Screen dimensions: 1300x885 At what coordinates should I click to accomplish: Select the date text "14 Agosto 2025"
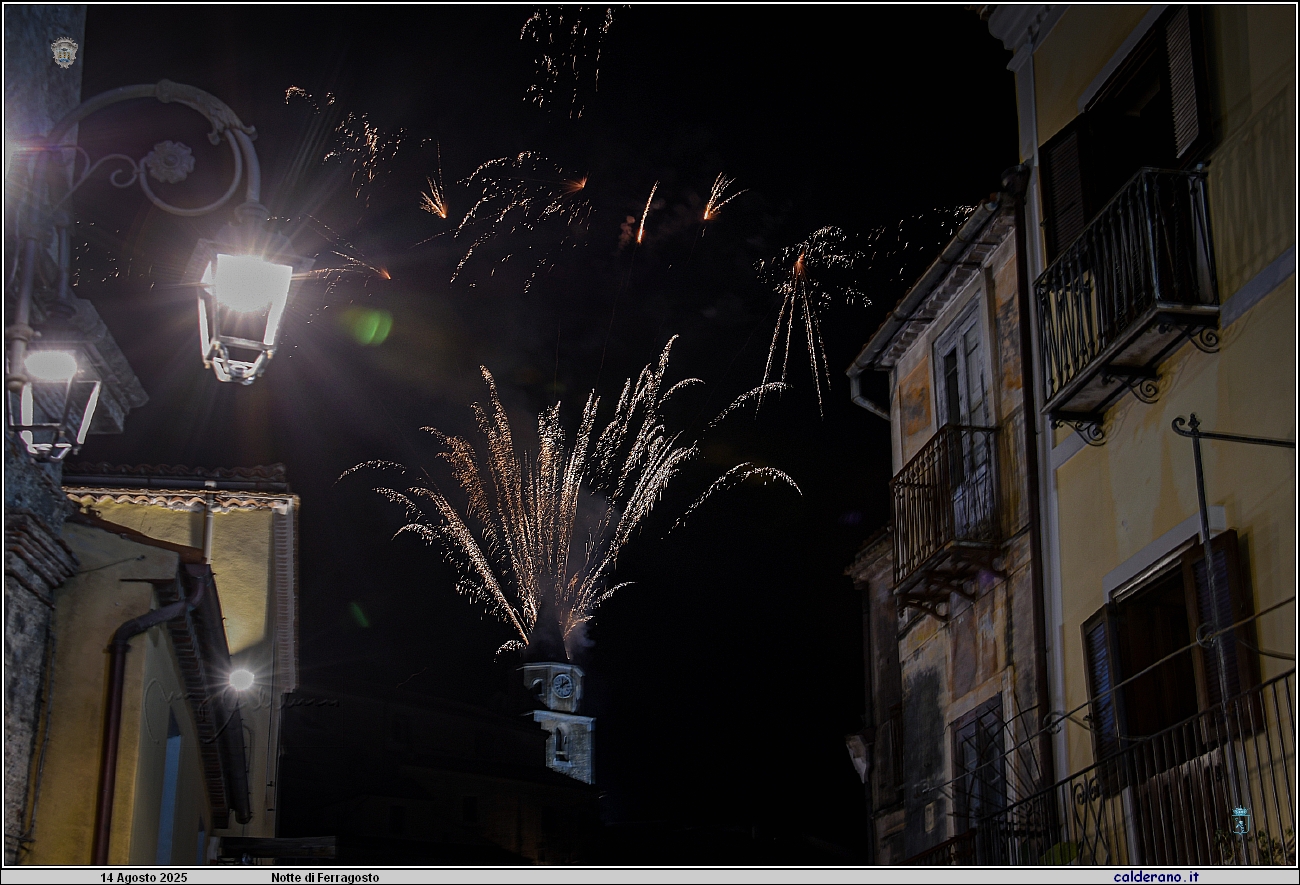tap(143, 878)
